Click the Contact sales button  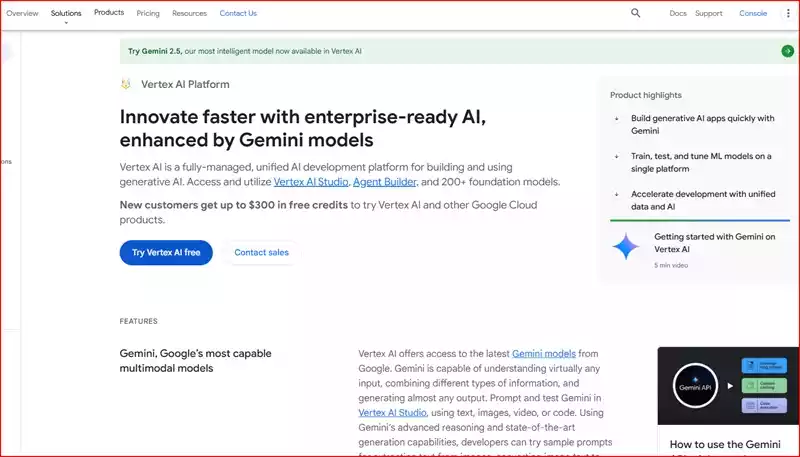pos(261,252)
